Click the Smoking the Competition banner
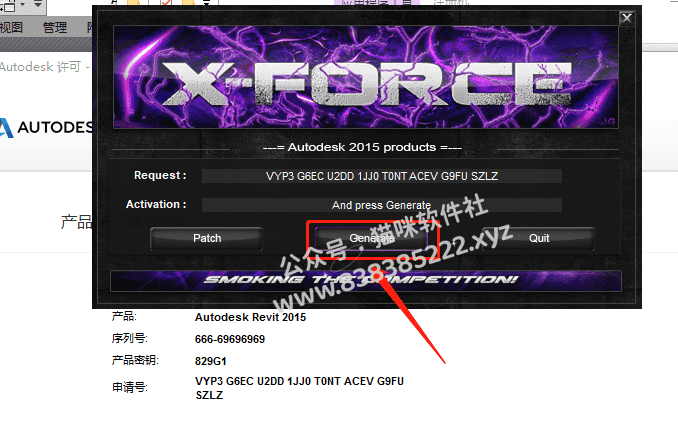This screenshot has width=678, height=421. pyautogui.click(x=366, y=281)
